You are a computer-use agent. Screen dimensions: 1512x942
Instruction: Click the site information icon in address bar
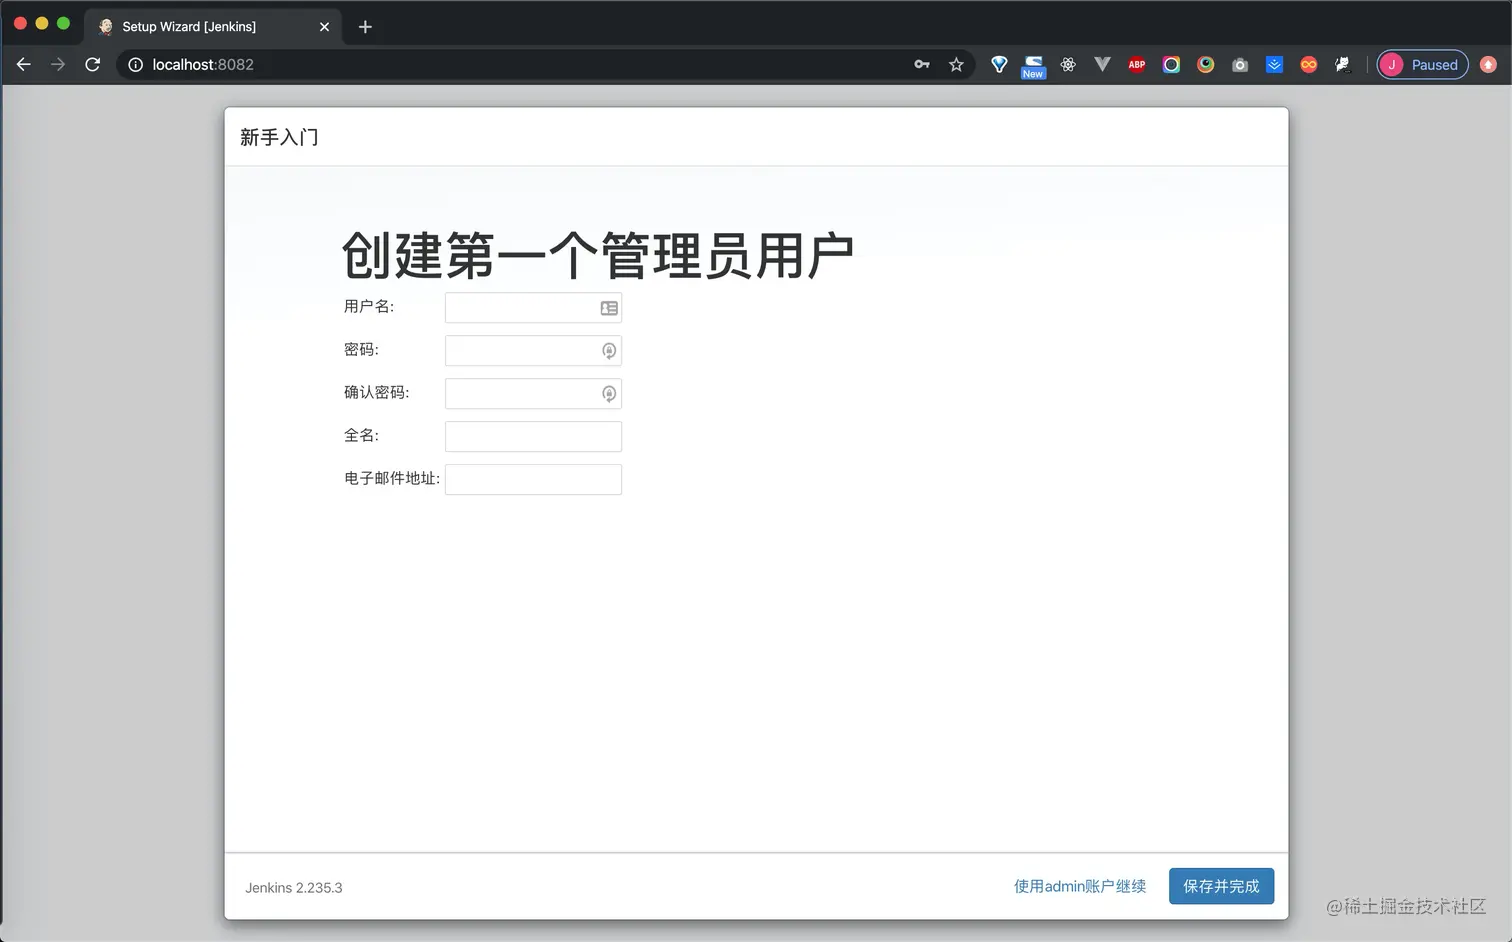pos(136,64)
